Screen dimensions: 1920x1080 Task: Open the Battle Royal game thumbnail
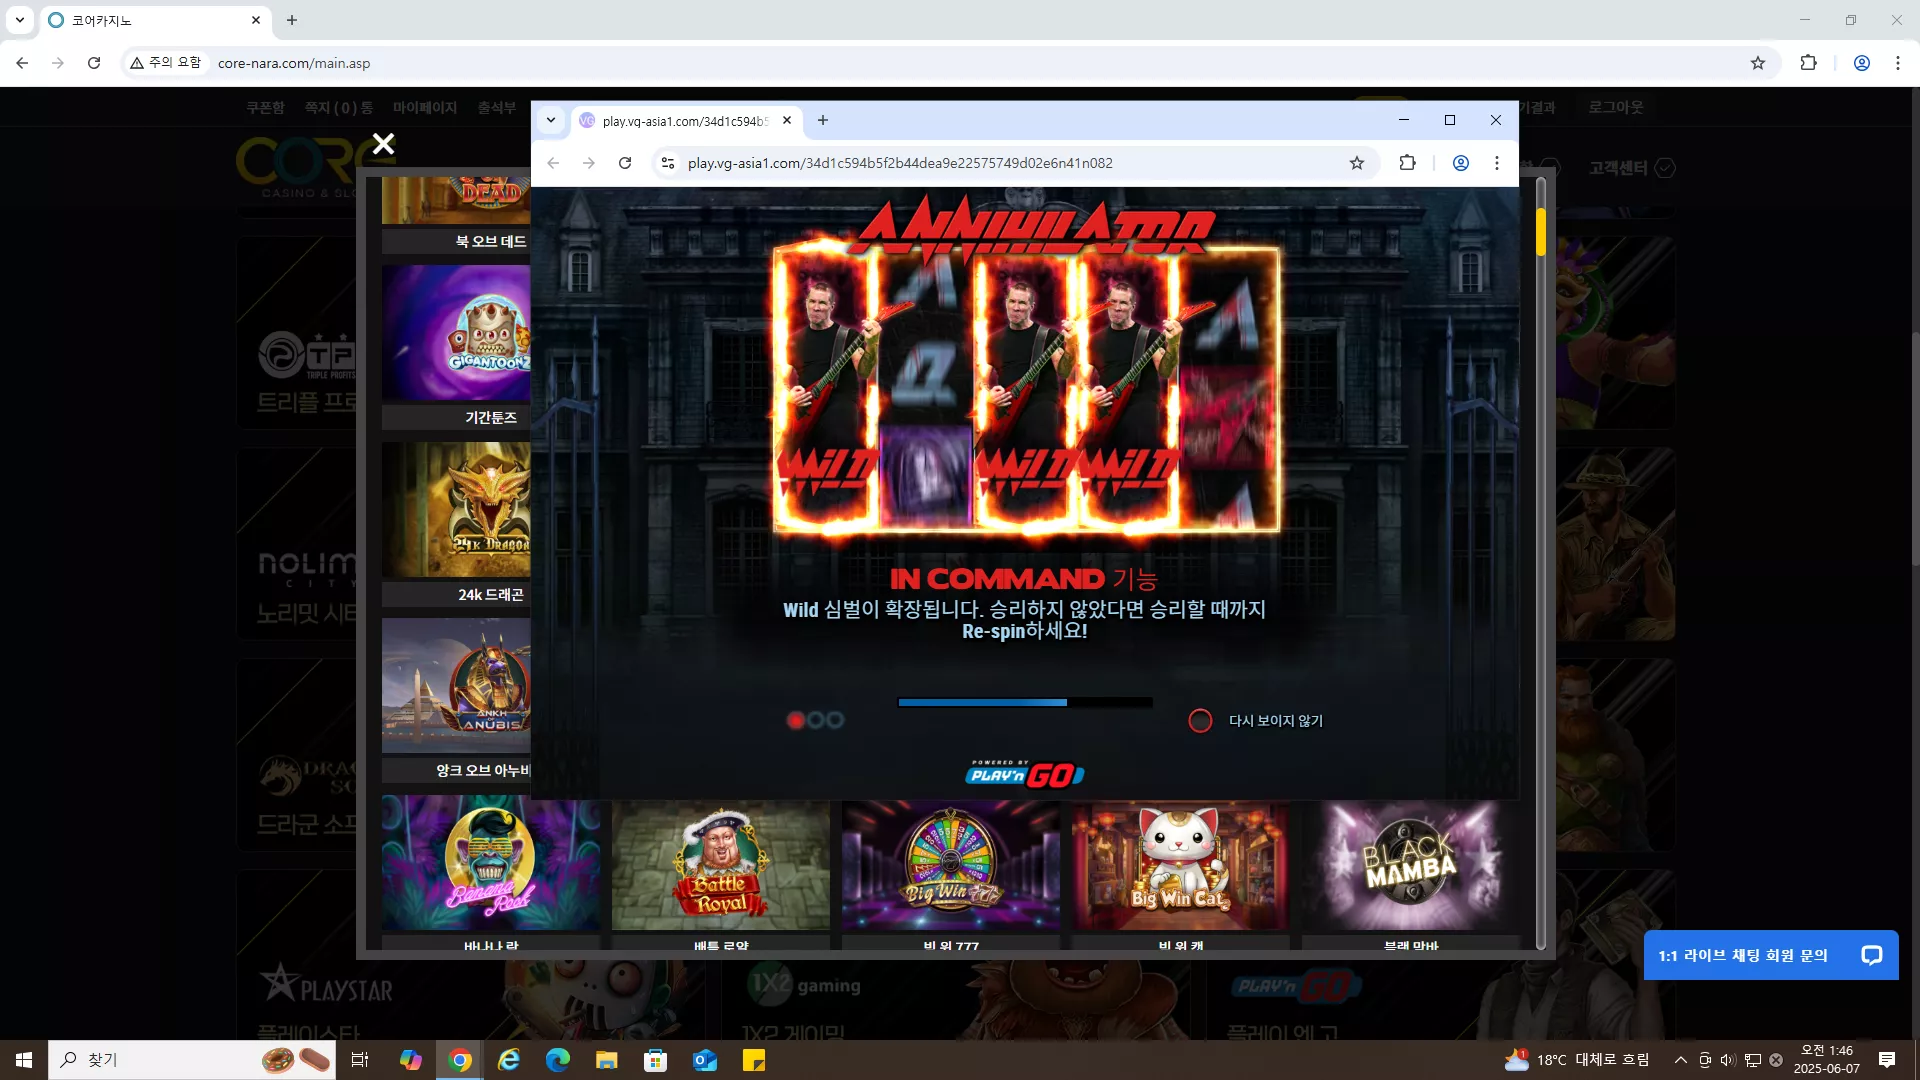(721, 866)
